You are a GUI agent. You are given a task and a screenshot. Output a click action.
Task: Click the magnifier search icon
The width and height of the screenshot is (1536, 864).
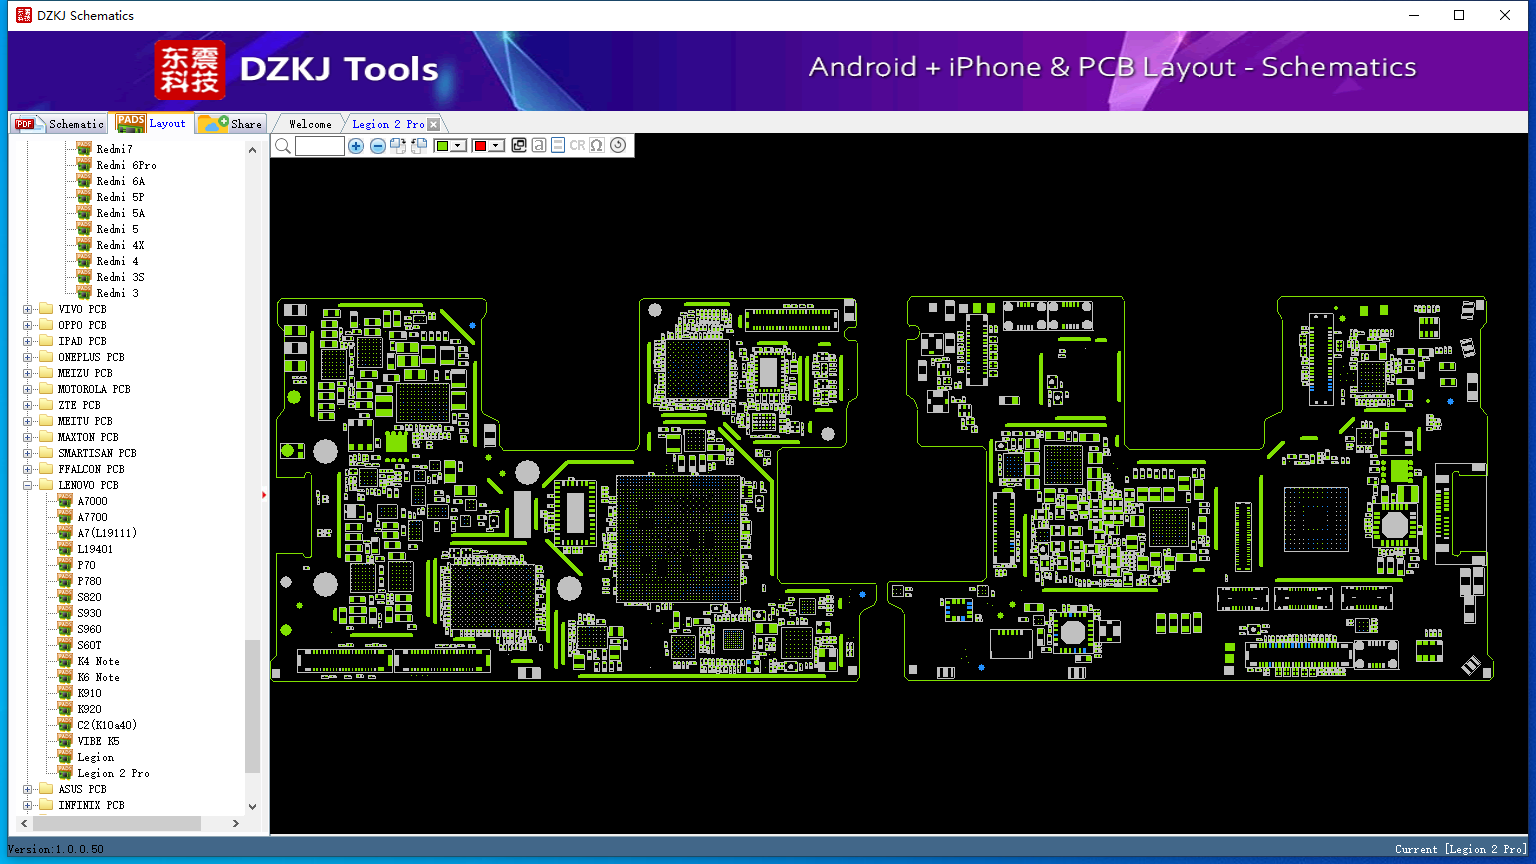coord(283,146)
